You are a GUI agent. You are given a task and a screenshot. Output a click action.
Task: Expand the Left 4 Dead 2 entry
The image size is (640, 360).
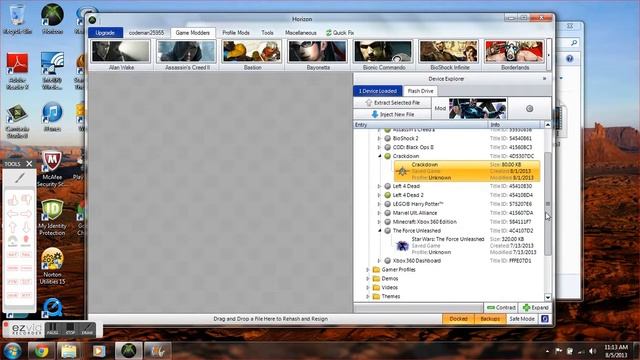(379, 195)
